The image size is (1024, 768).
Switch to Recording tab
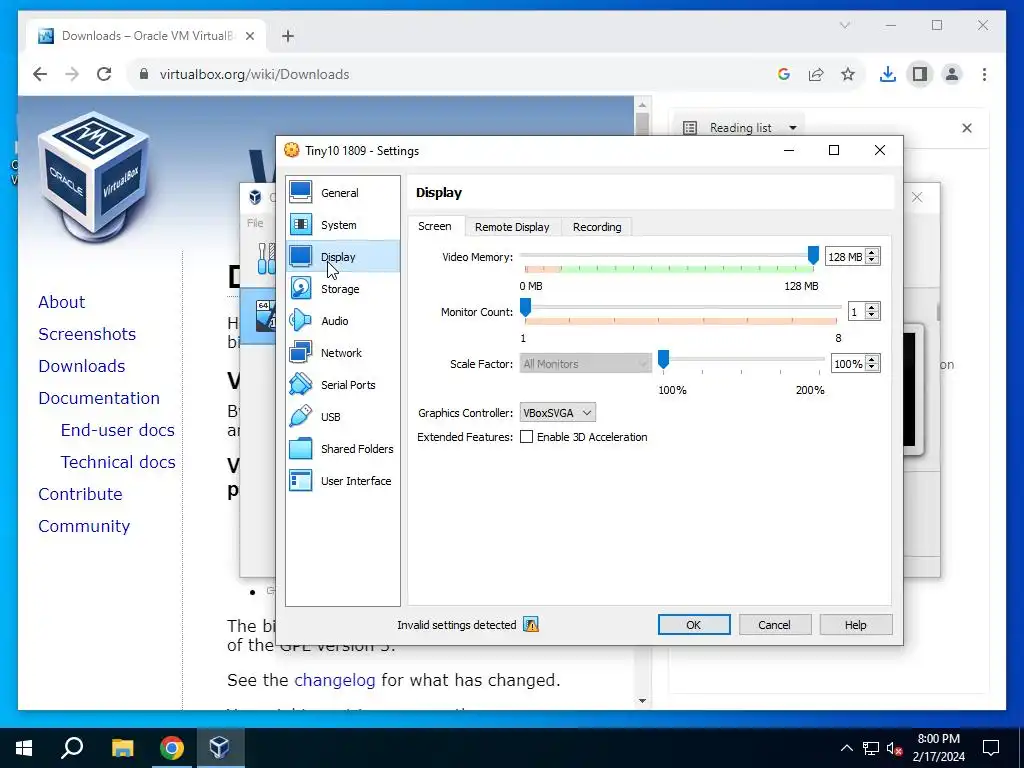coord(597,227)
